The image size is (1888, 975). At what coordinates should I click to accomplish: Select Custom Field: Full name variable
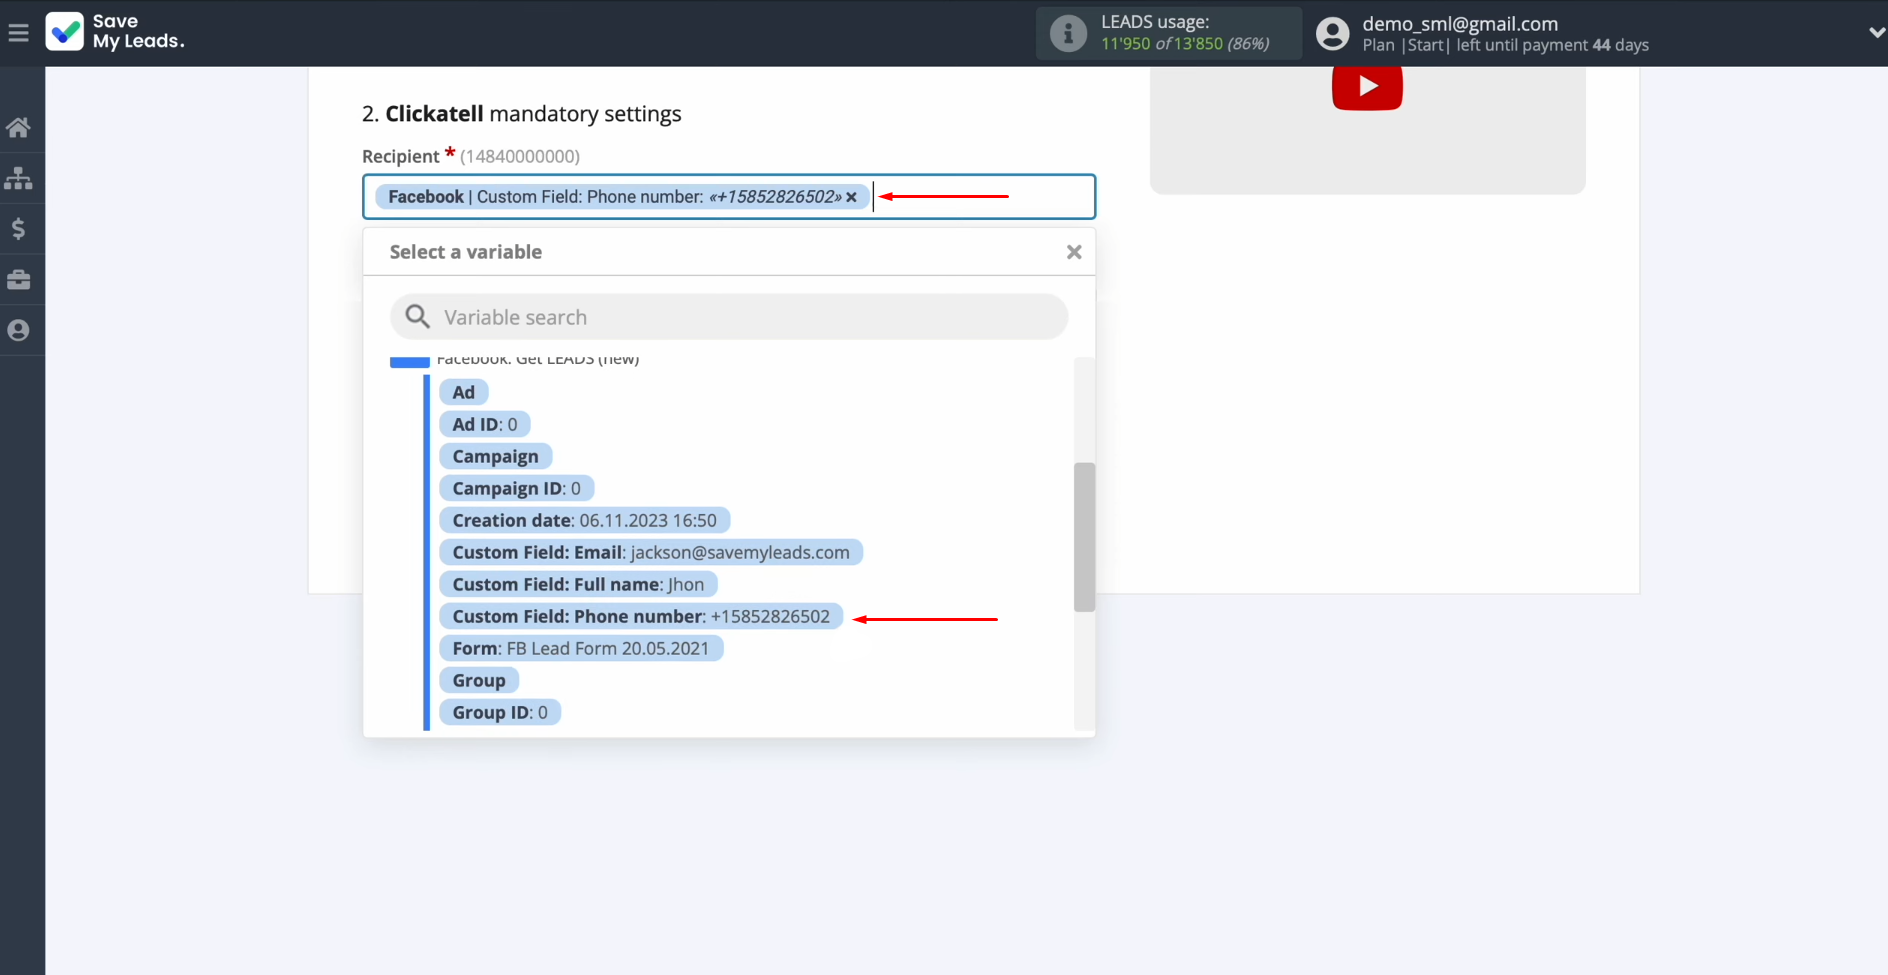tap(578, 584)
